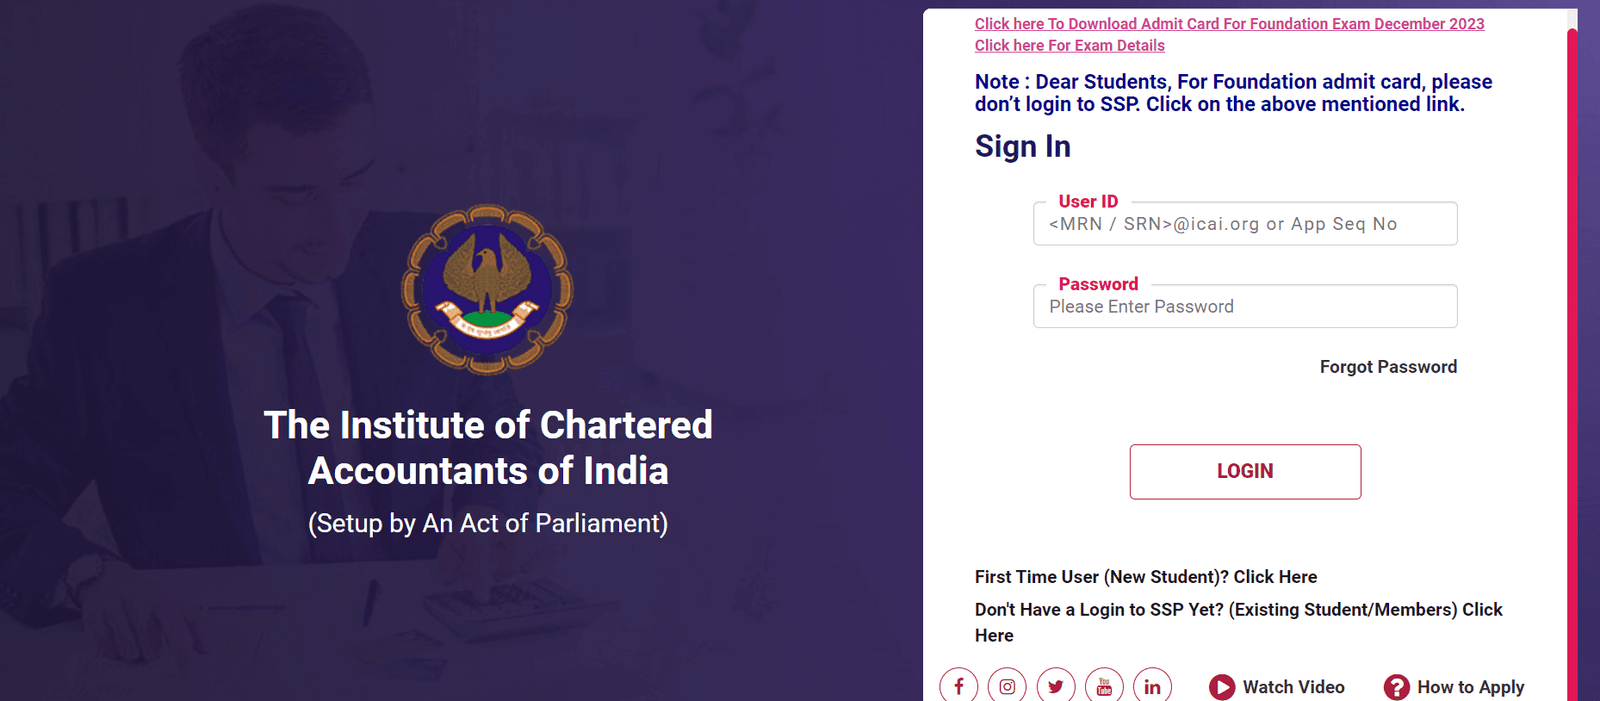Image resolution: width=1600 pixels, height=701 pixels.
Task: Click the question mark How to Apply icon
Action: (x=1396, y=687)
